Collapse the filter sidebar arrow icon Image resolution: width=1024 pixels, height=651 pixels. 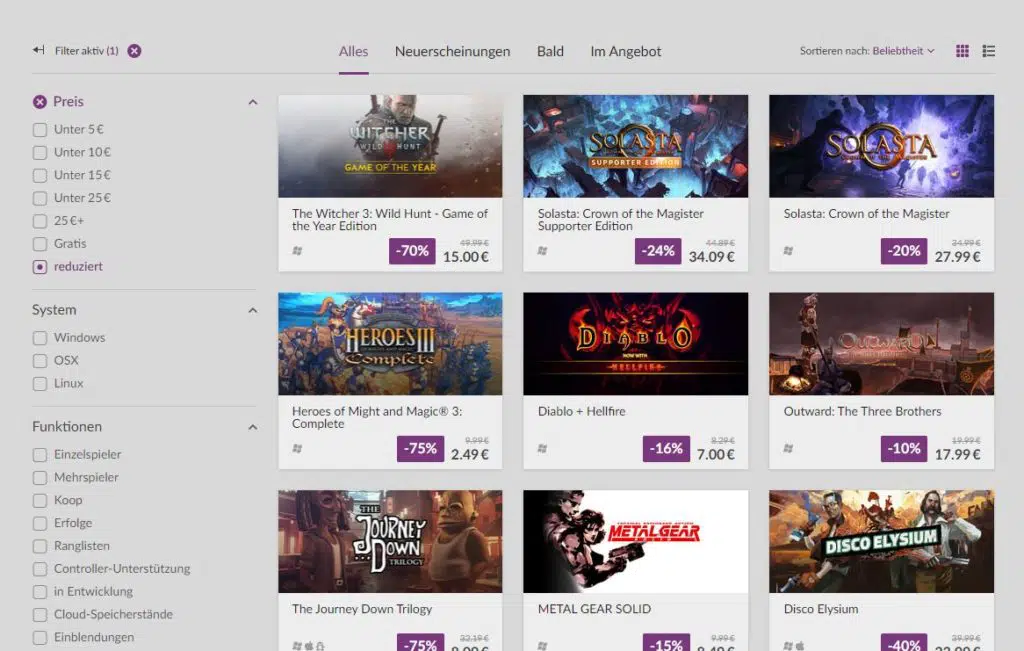click(x=39, y=50)
